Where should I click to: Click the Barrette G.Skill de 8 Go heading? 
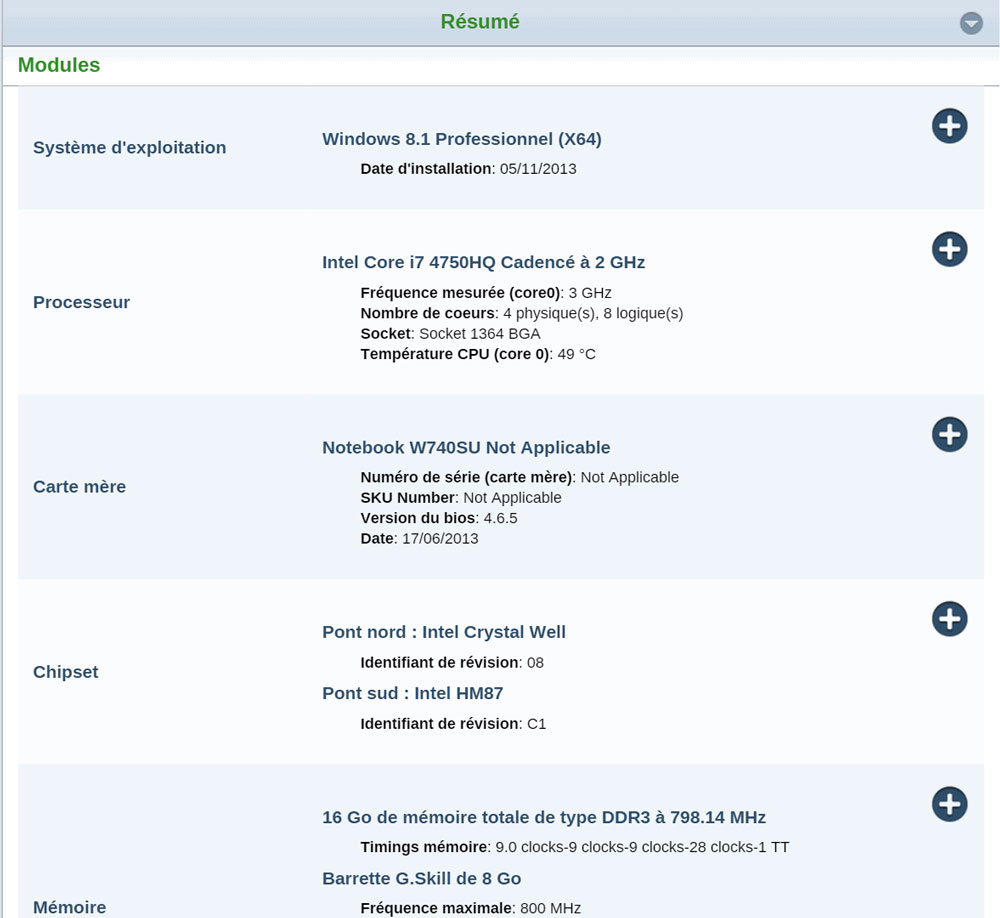pos(421,878)
